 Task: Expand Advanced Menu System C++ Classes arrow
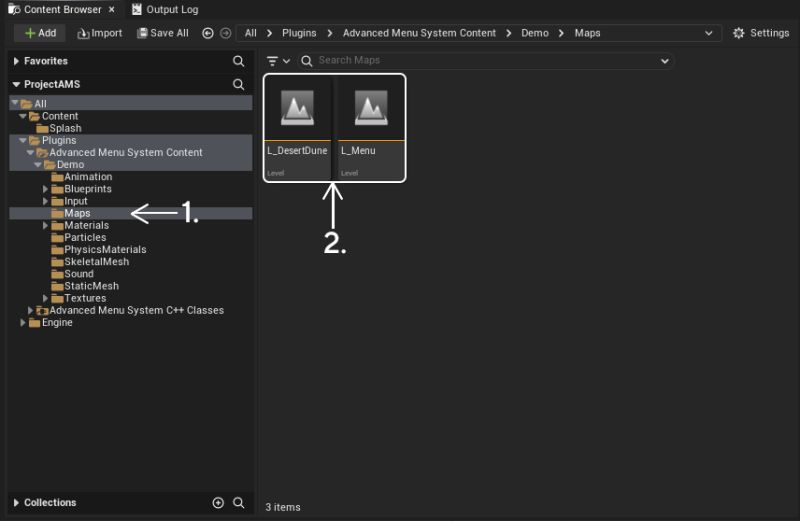[x=30, y=310]
